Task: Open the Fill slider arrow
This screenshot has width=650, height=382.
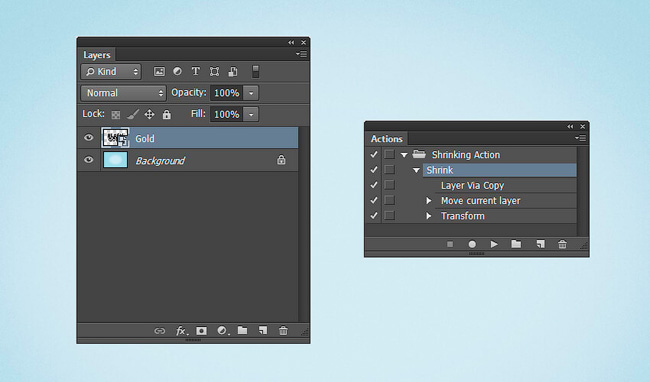Action: (251, 114)
